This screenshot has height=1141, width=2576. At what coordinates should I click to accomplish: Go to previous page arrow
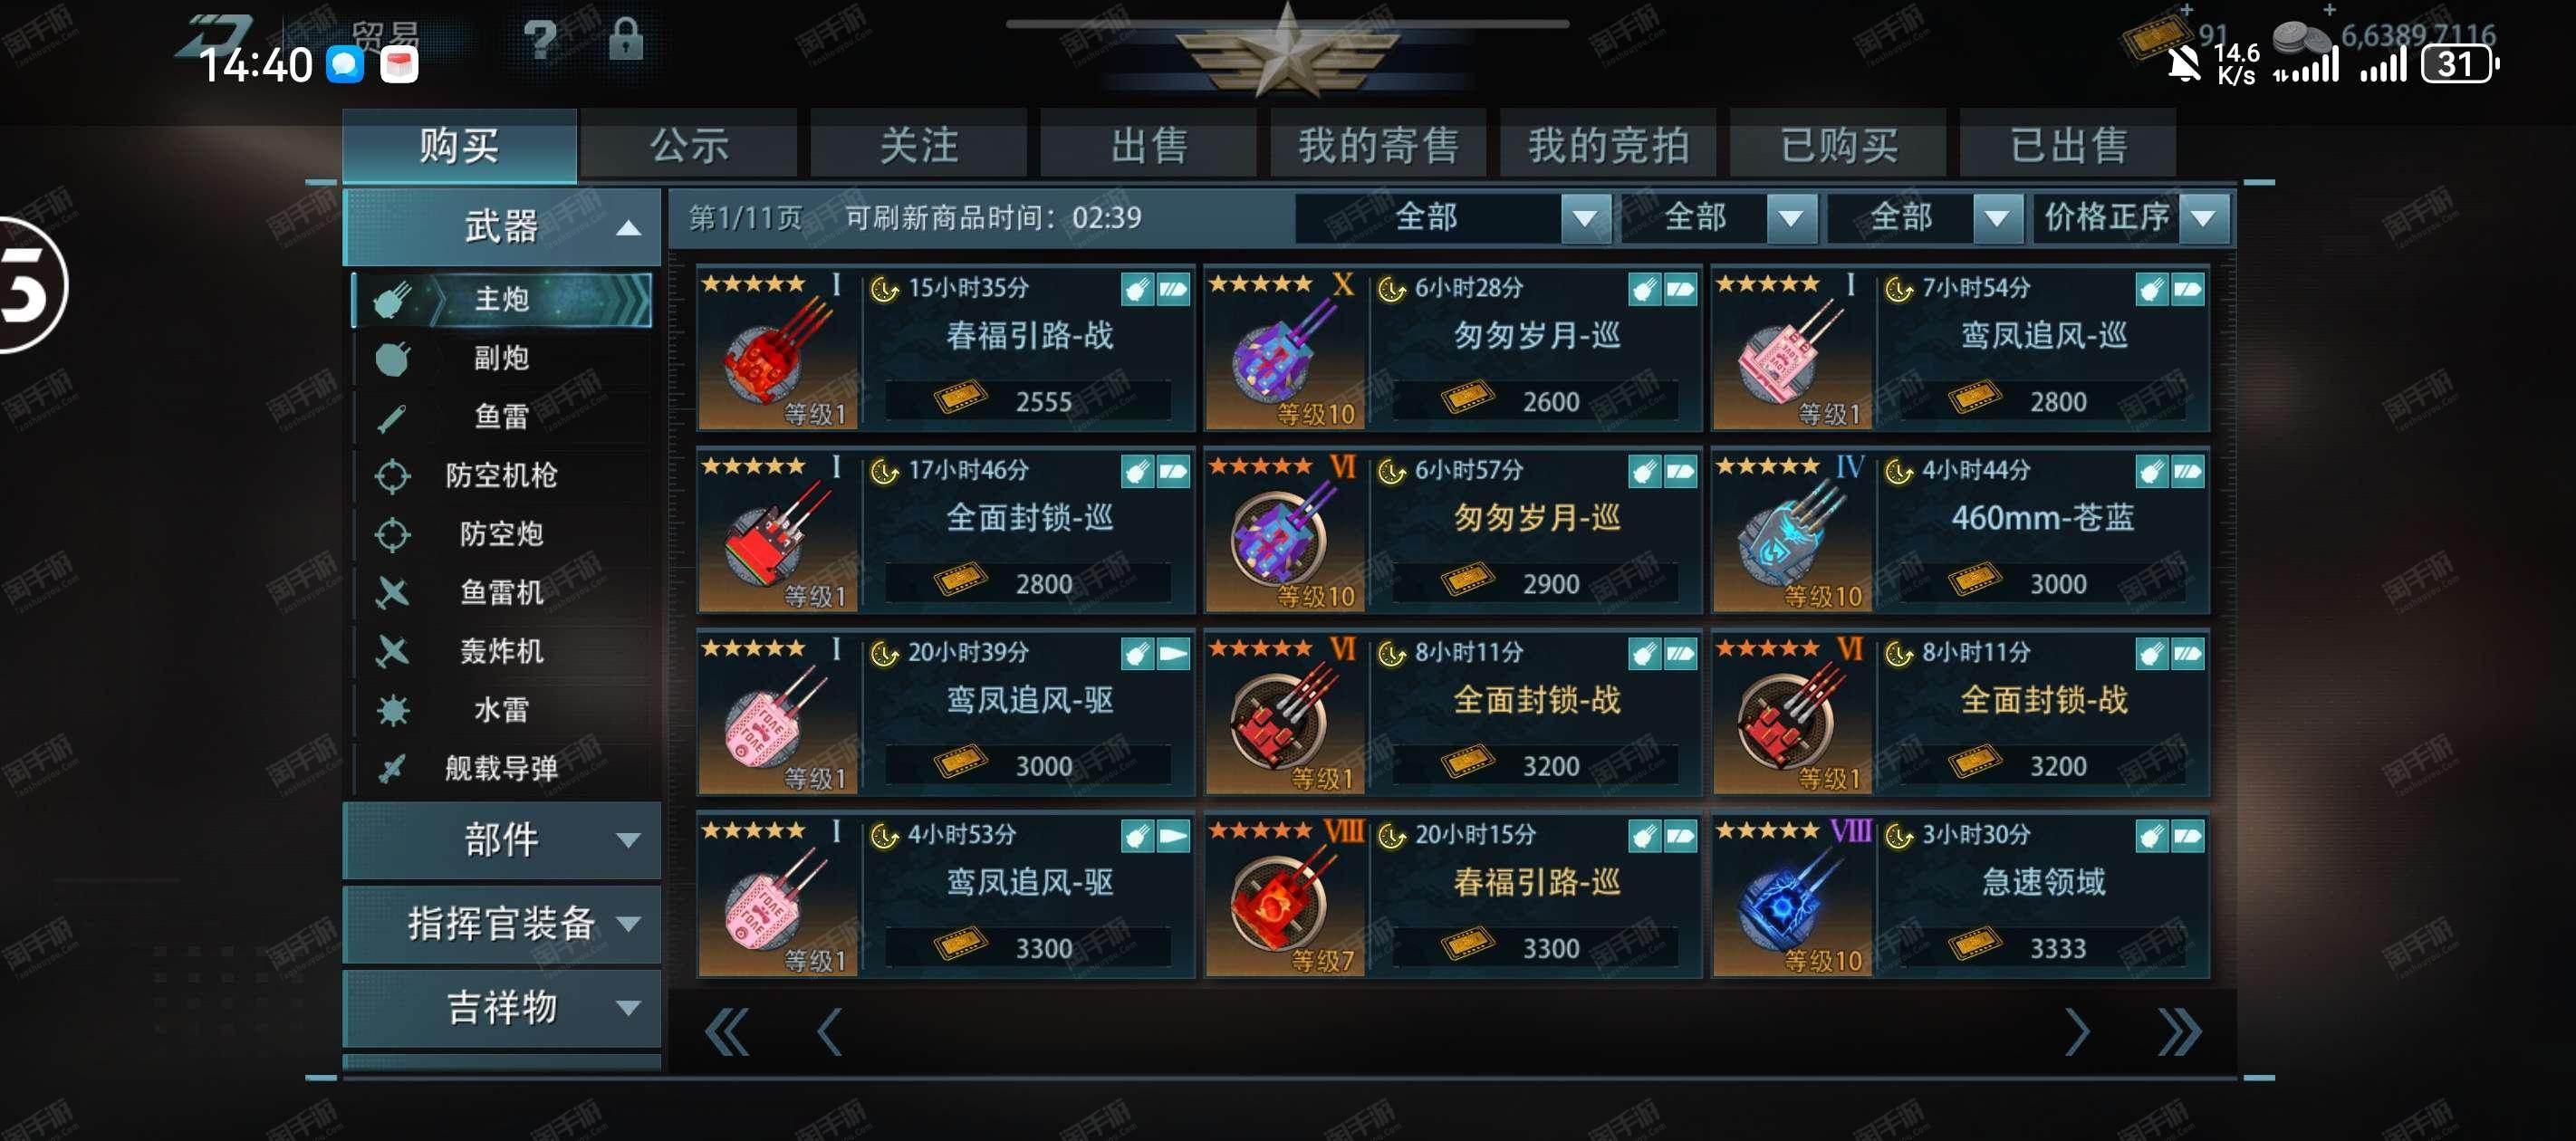(x=829, y=1031)
